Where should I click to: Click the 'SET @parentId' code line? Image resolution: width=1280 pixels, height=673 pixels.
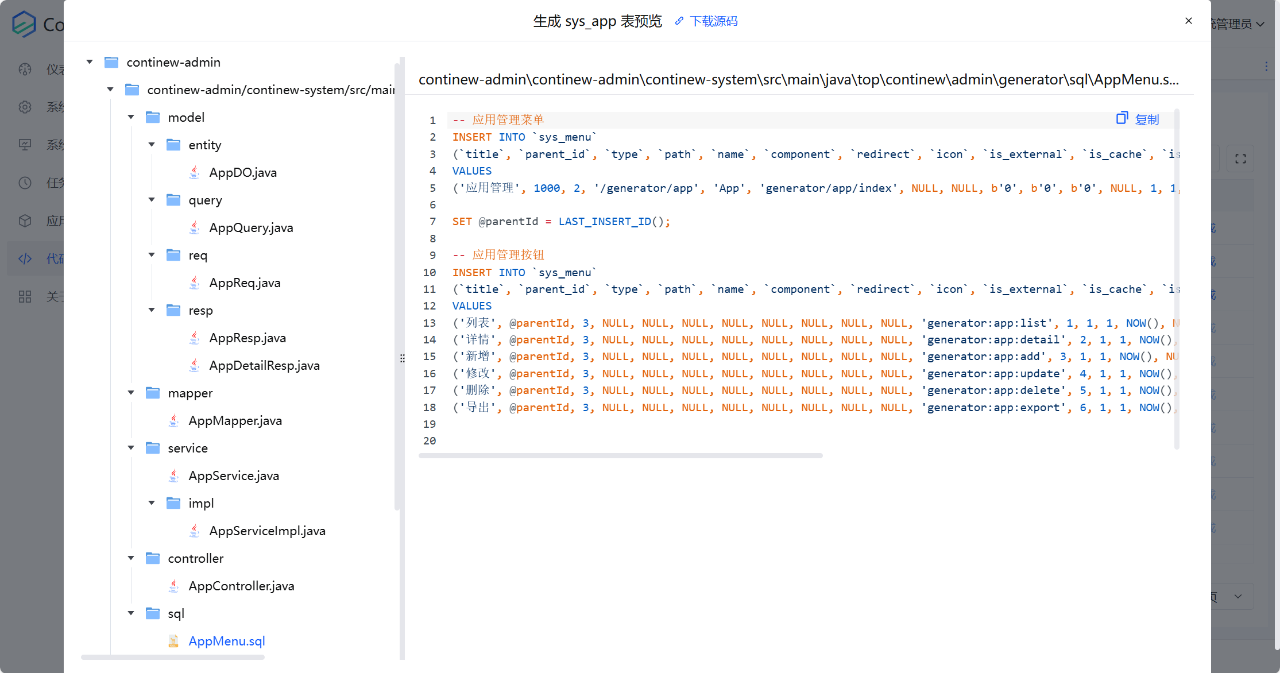pos(561,221)
